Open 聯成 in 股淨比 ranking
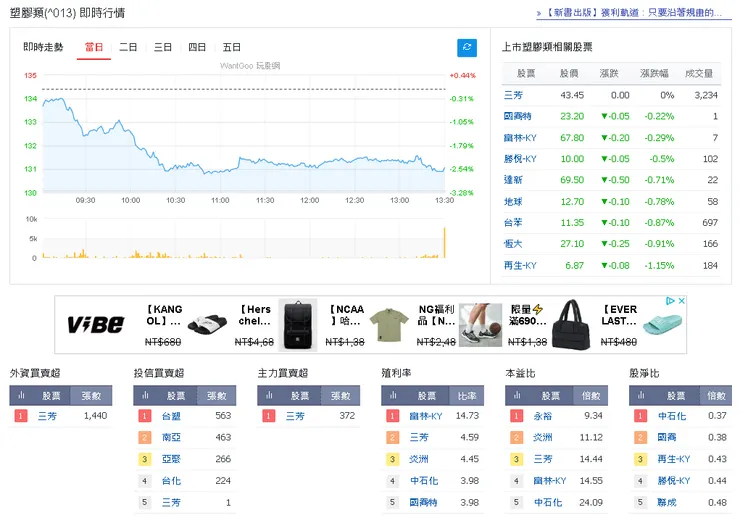Viewport: 740px width, 517px height. [667, 502]
